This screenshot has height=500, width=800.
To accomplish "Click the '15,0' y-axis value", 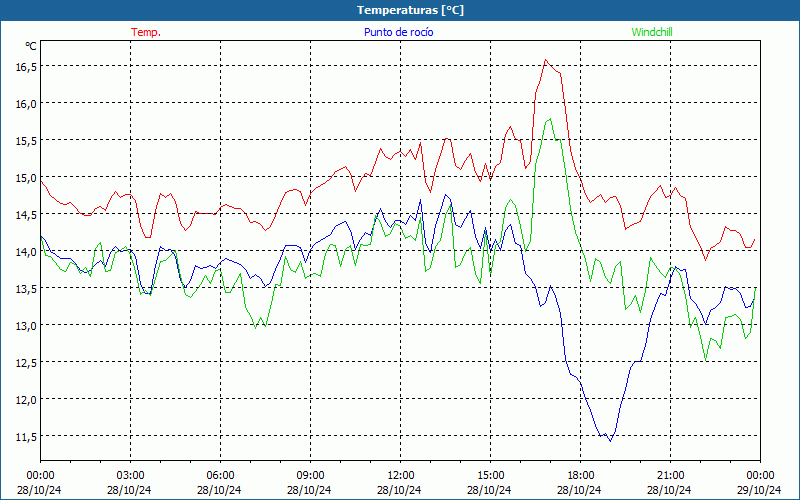I will 27,178.
